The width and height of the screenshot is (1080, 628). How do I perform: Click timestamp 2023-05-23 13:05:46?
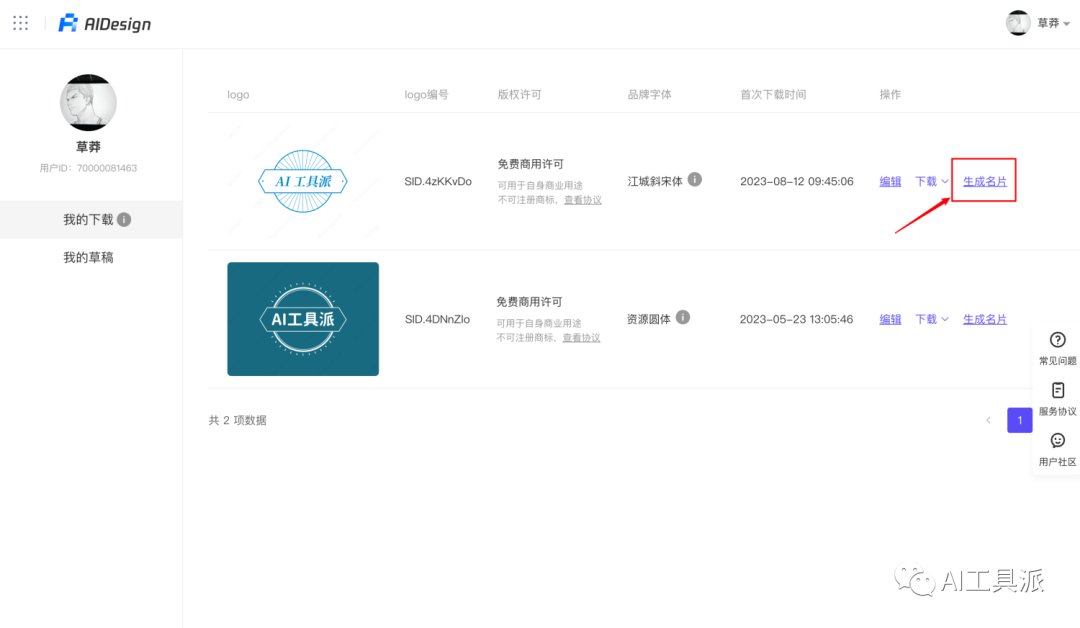[x=796, y=319]
